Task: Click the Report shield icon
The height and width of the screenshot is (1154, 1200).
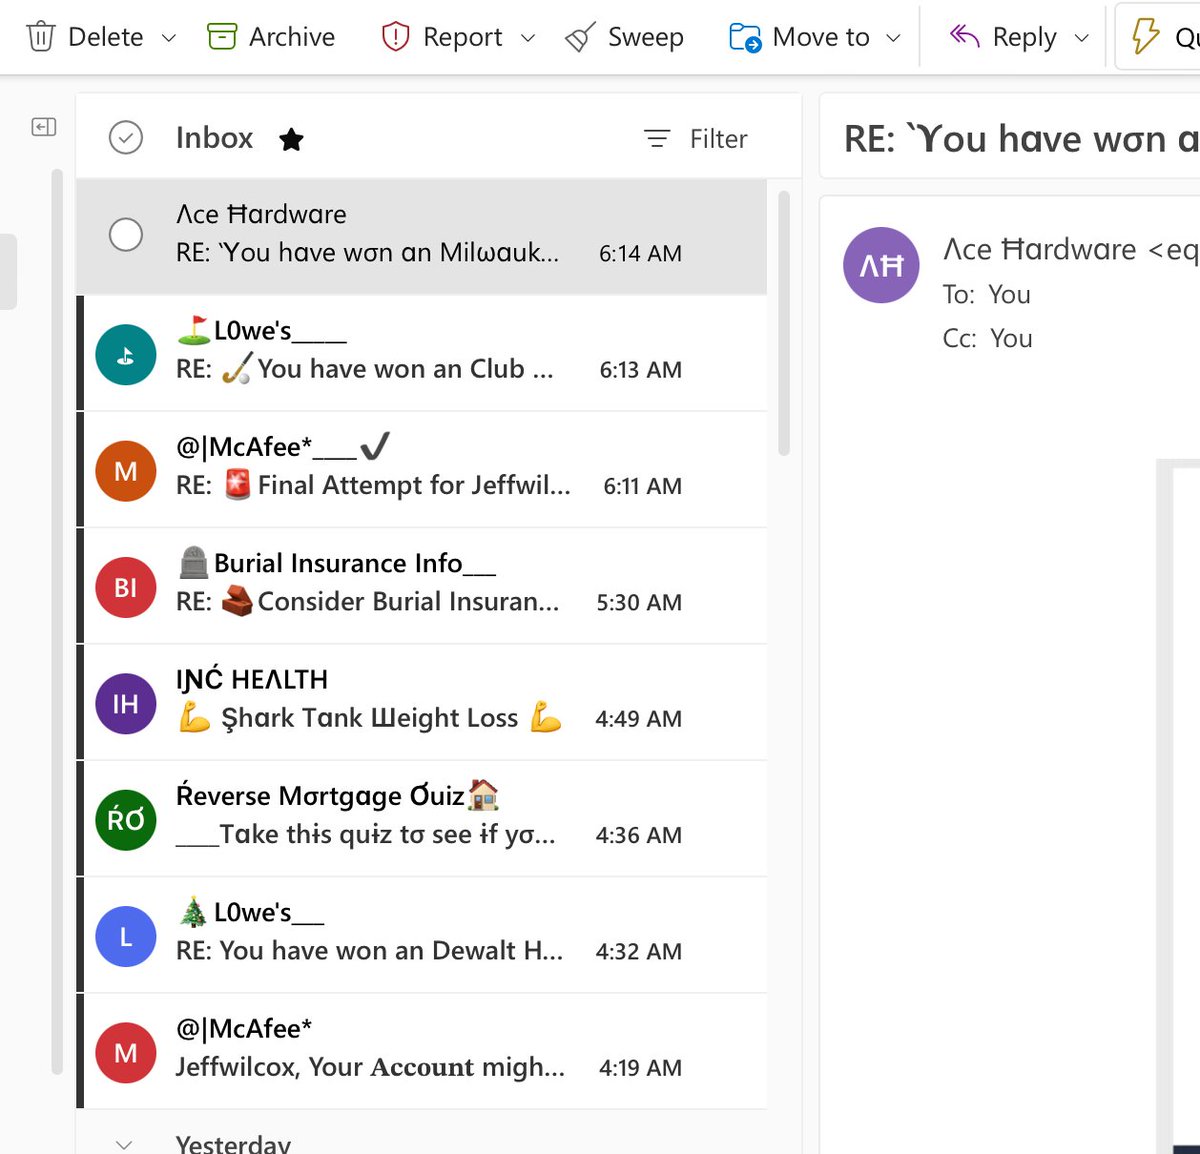Action: (396, 37)
